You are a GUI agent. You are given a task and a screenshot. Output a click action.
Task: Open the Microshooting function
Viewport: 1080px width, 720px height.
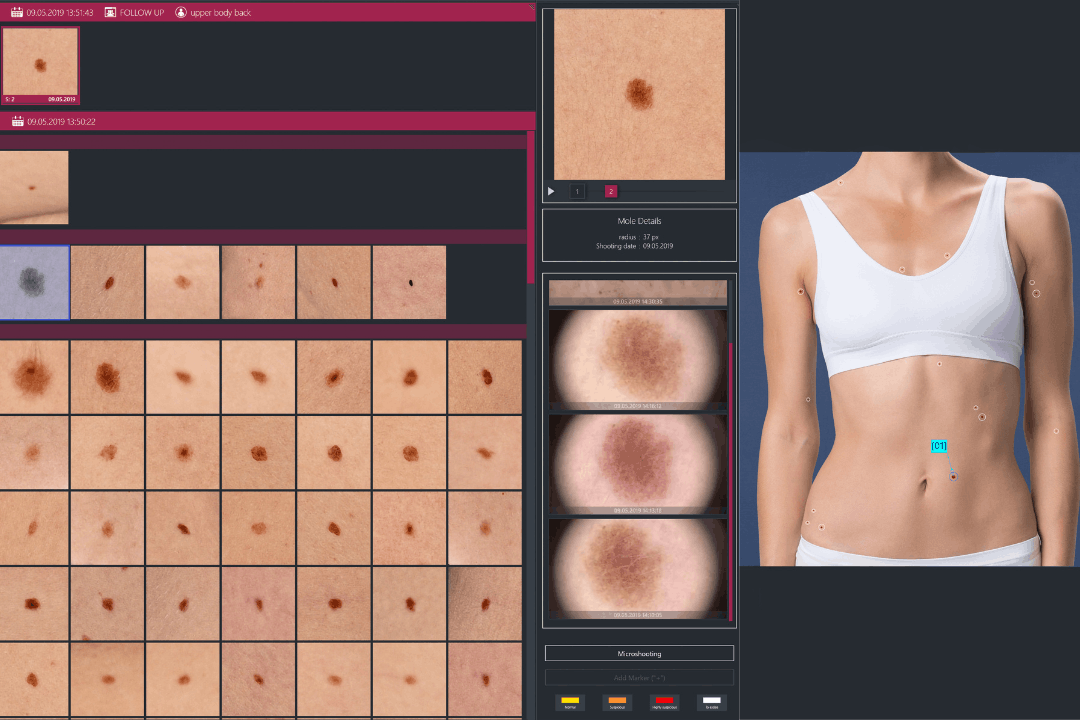(639, 653)
